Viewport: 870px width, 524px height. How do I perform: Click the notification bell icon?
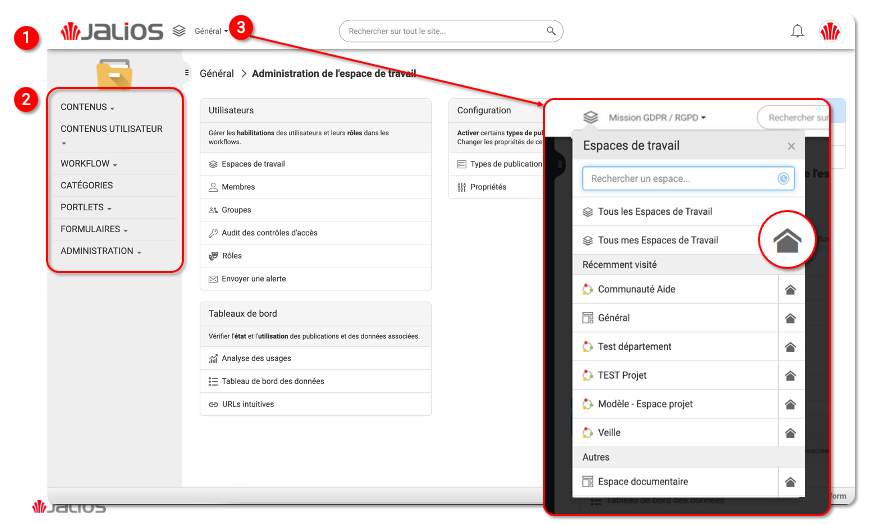(797, 31)
